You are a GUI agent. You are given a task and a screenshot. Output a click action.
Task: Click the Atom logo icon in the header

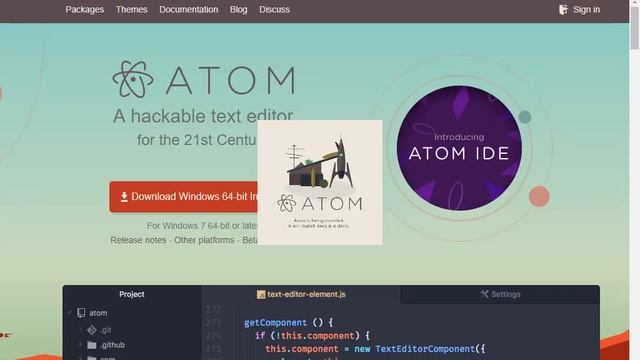coord(133,79)
